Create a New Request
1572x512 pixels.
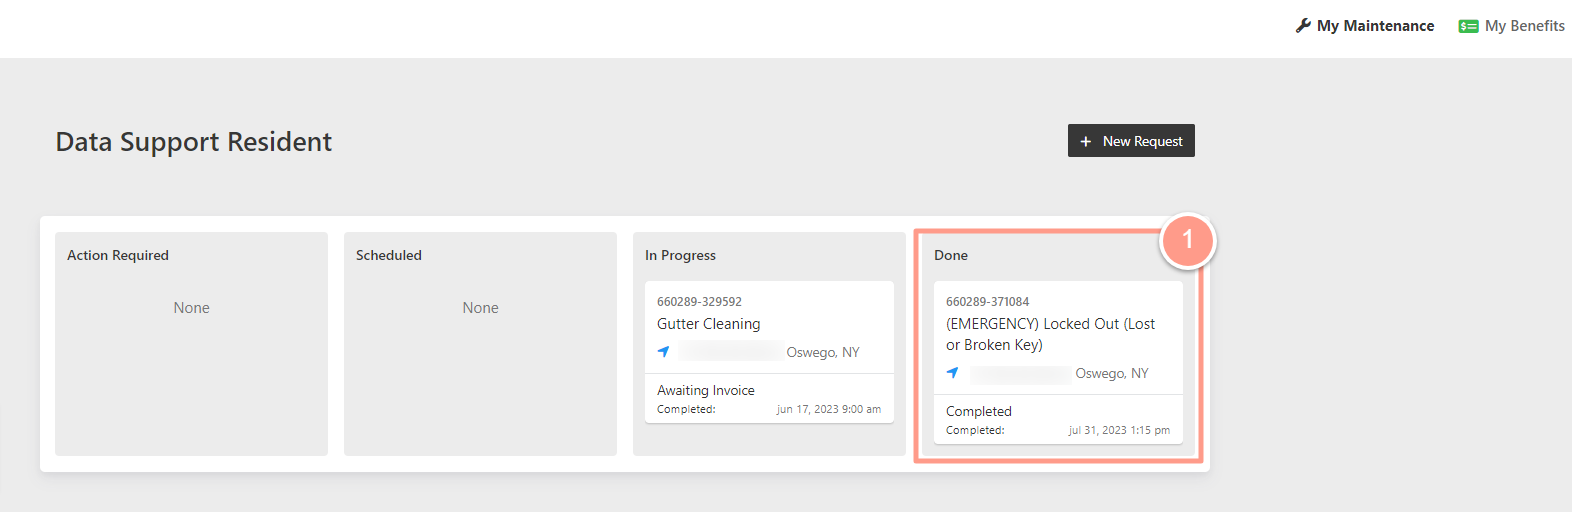(1131, 141)
